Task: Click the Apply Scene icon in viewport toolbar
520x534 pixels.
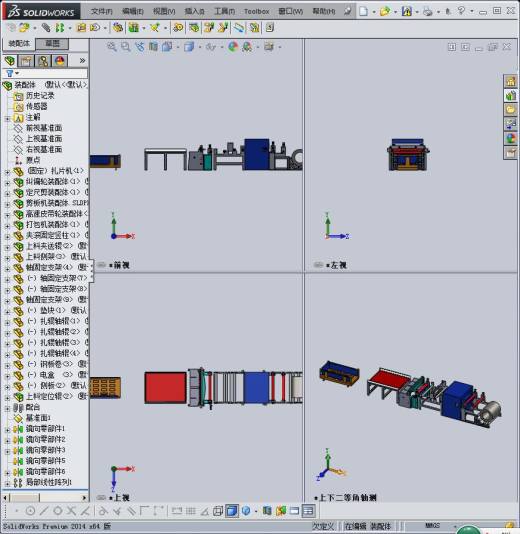Action: tap(247, 47)
